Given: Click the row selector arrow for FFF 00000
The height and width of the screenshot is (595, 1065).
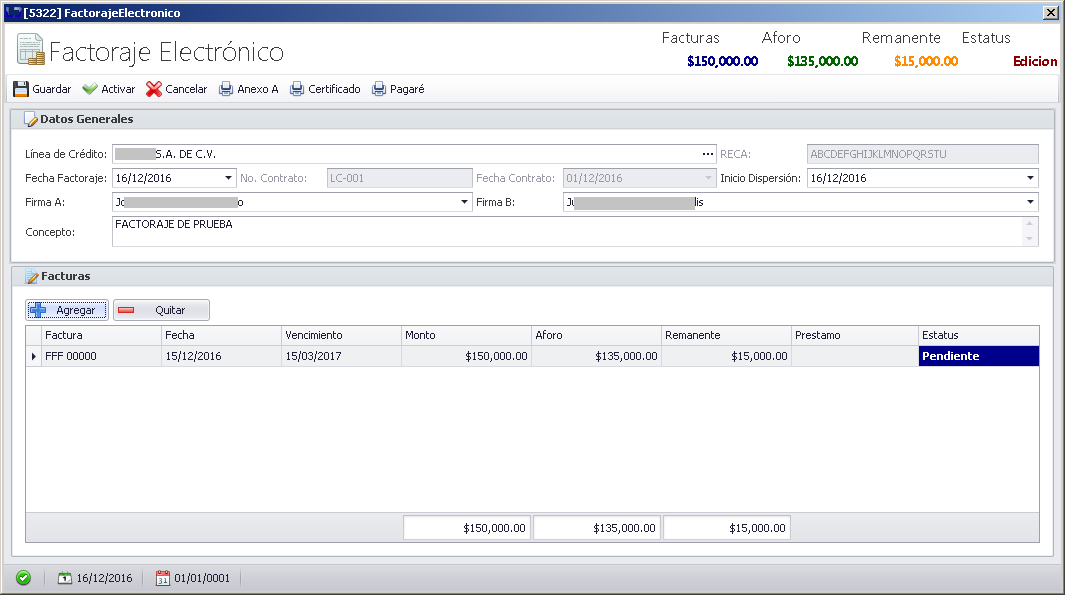Looking at the screenshot, I should [x=33, y=356].
